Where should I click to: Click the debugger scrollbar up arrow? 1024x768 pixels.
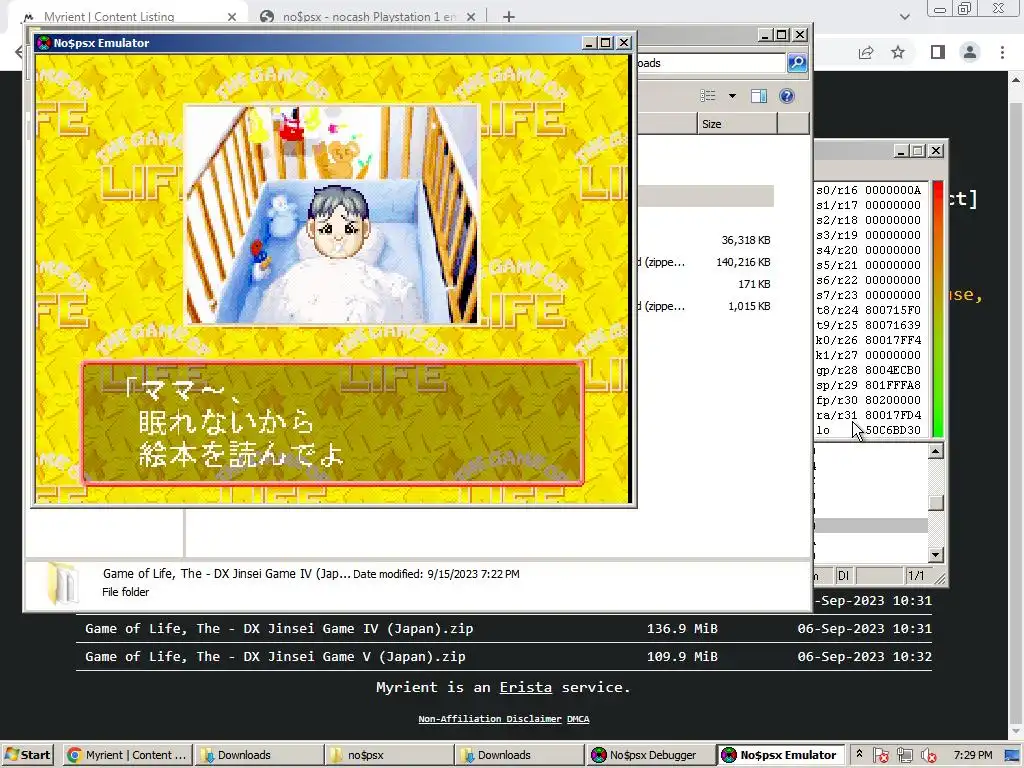[936, 451]
